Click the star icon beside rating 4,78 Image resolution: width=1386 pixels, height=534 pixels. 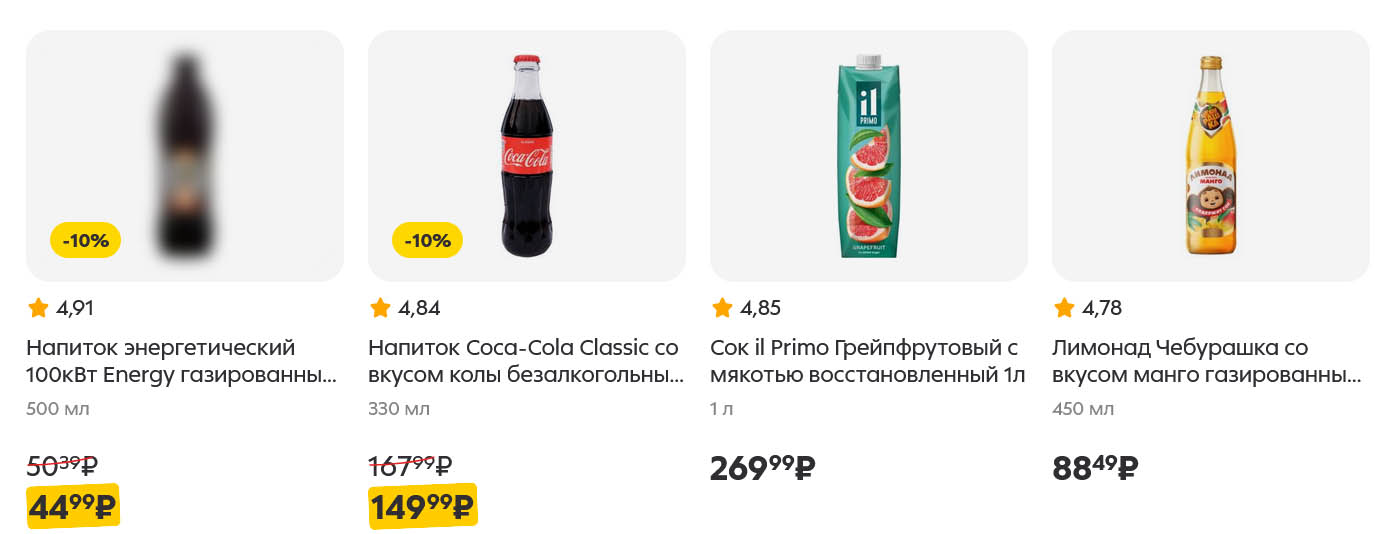1064,308
